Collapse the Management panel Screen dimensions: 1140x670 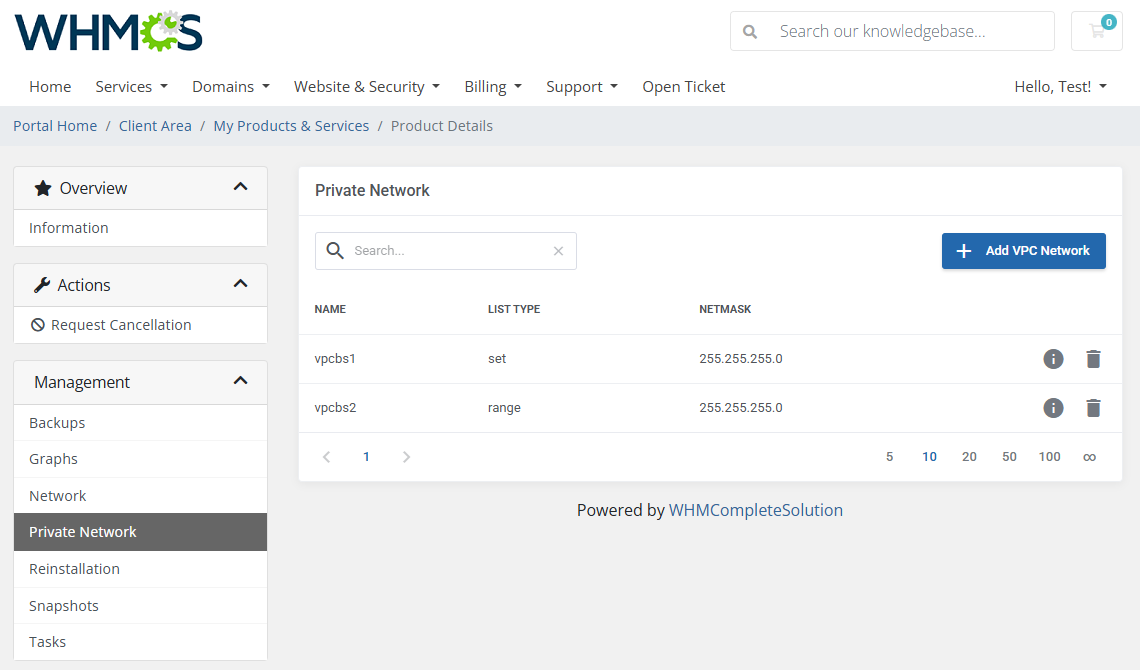[x=240, y=381]
